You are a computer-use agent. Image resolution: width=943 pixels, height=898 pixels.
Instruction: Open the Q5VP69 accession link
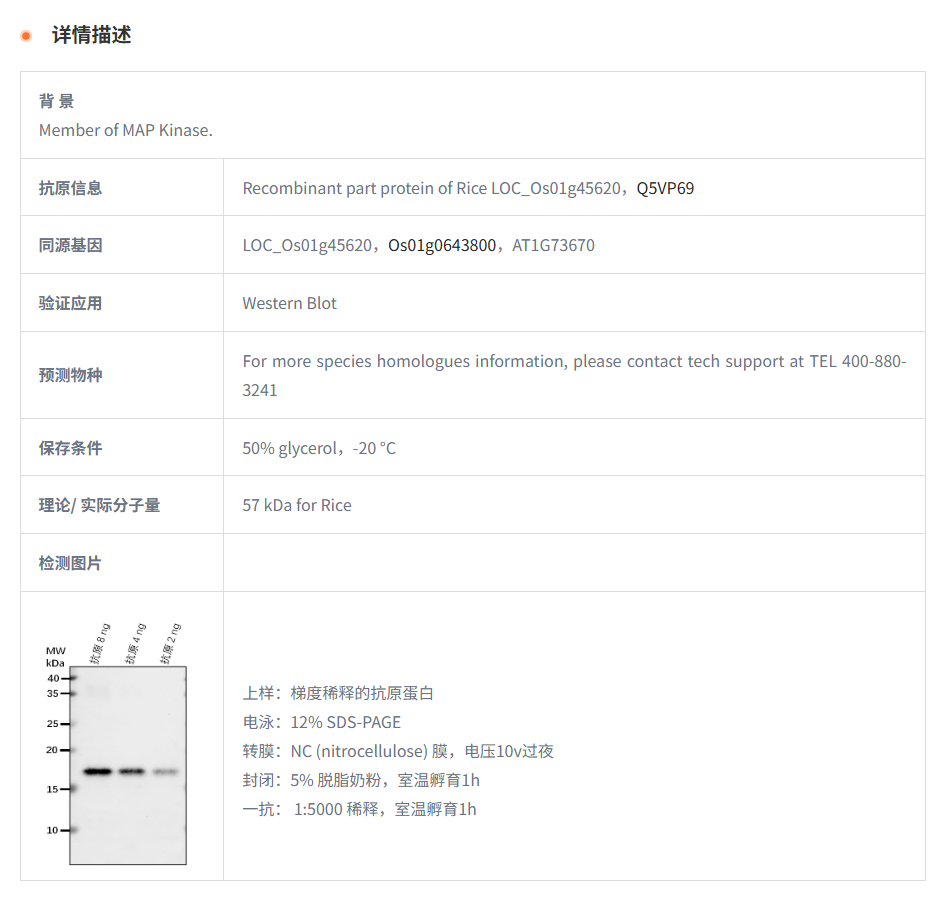pos(665,188)
